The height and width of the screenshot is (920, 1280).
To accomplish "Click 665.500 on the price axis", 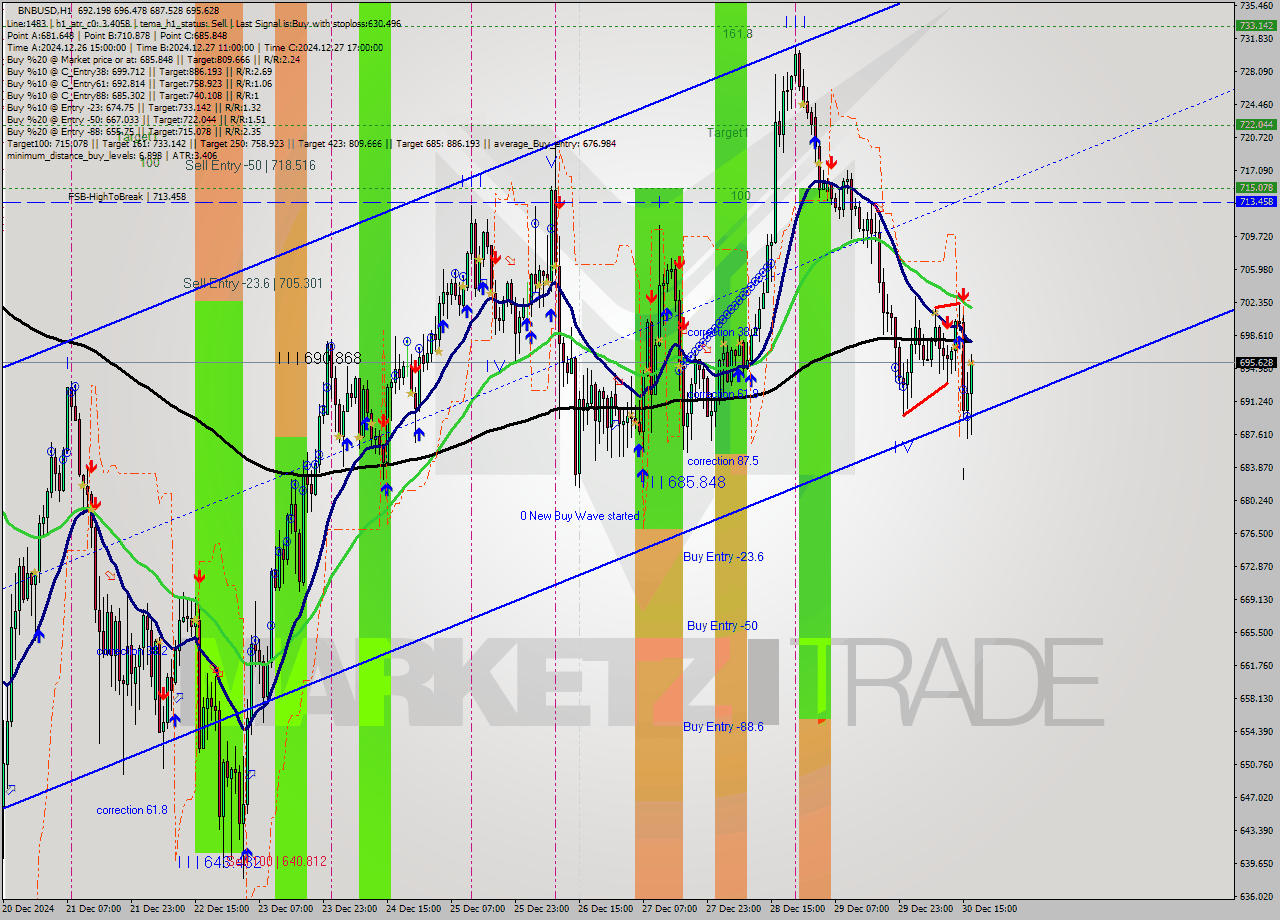I will (x=1256, y=632).
